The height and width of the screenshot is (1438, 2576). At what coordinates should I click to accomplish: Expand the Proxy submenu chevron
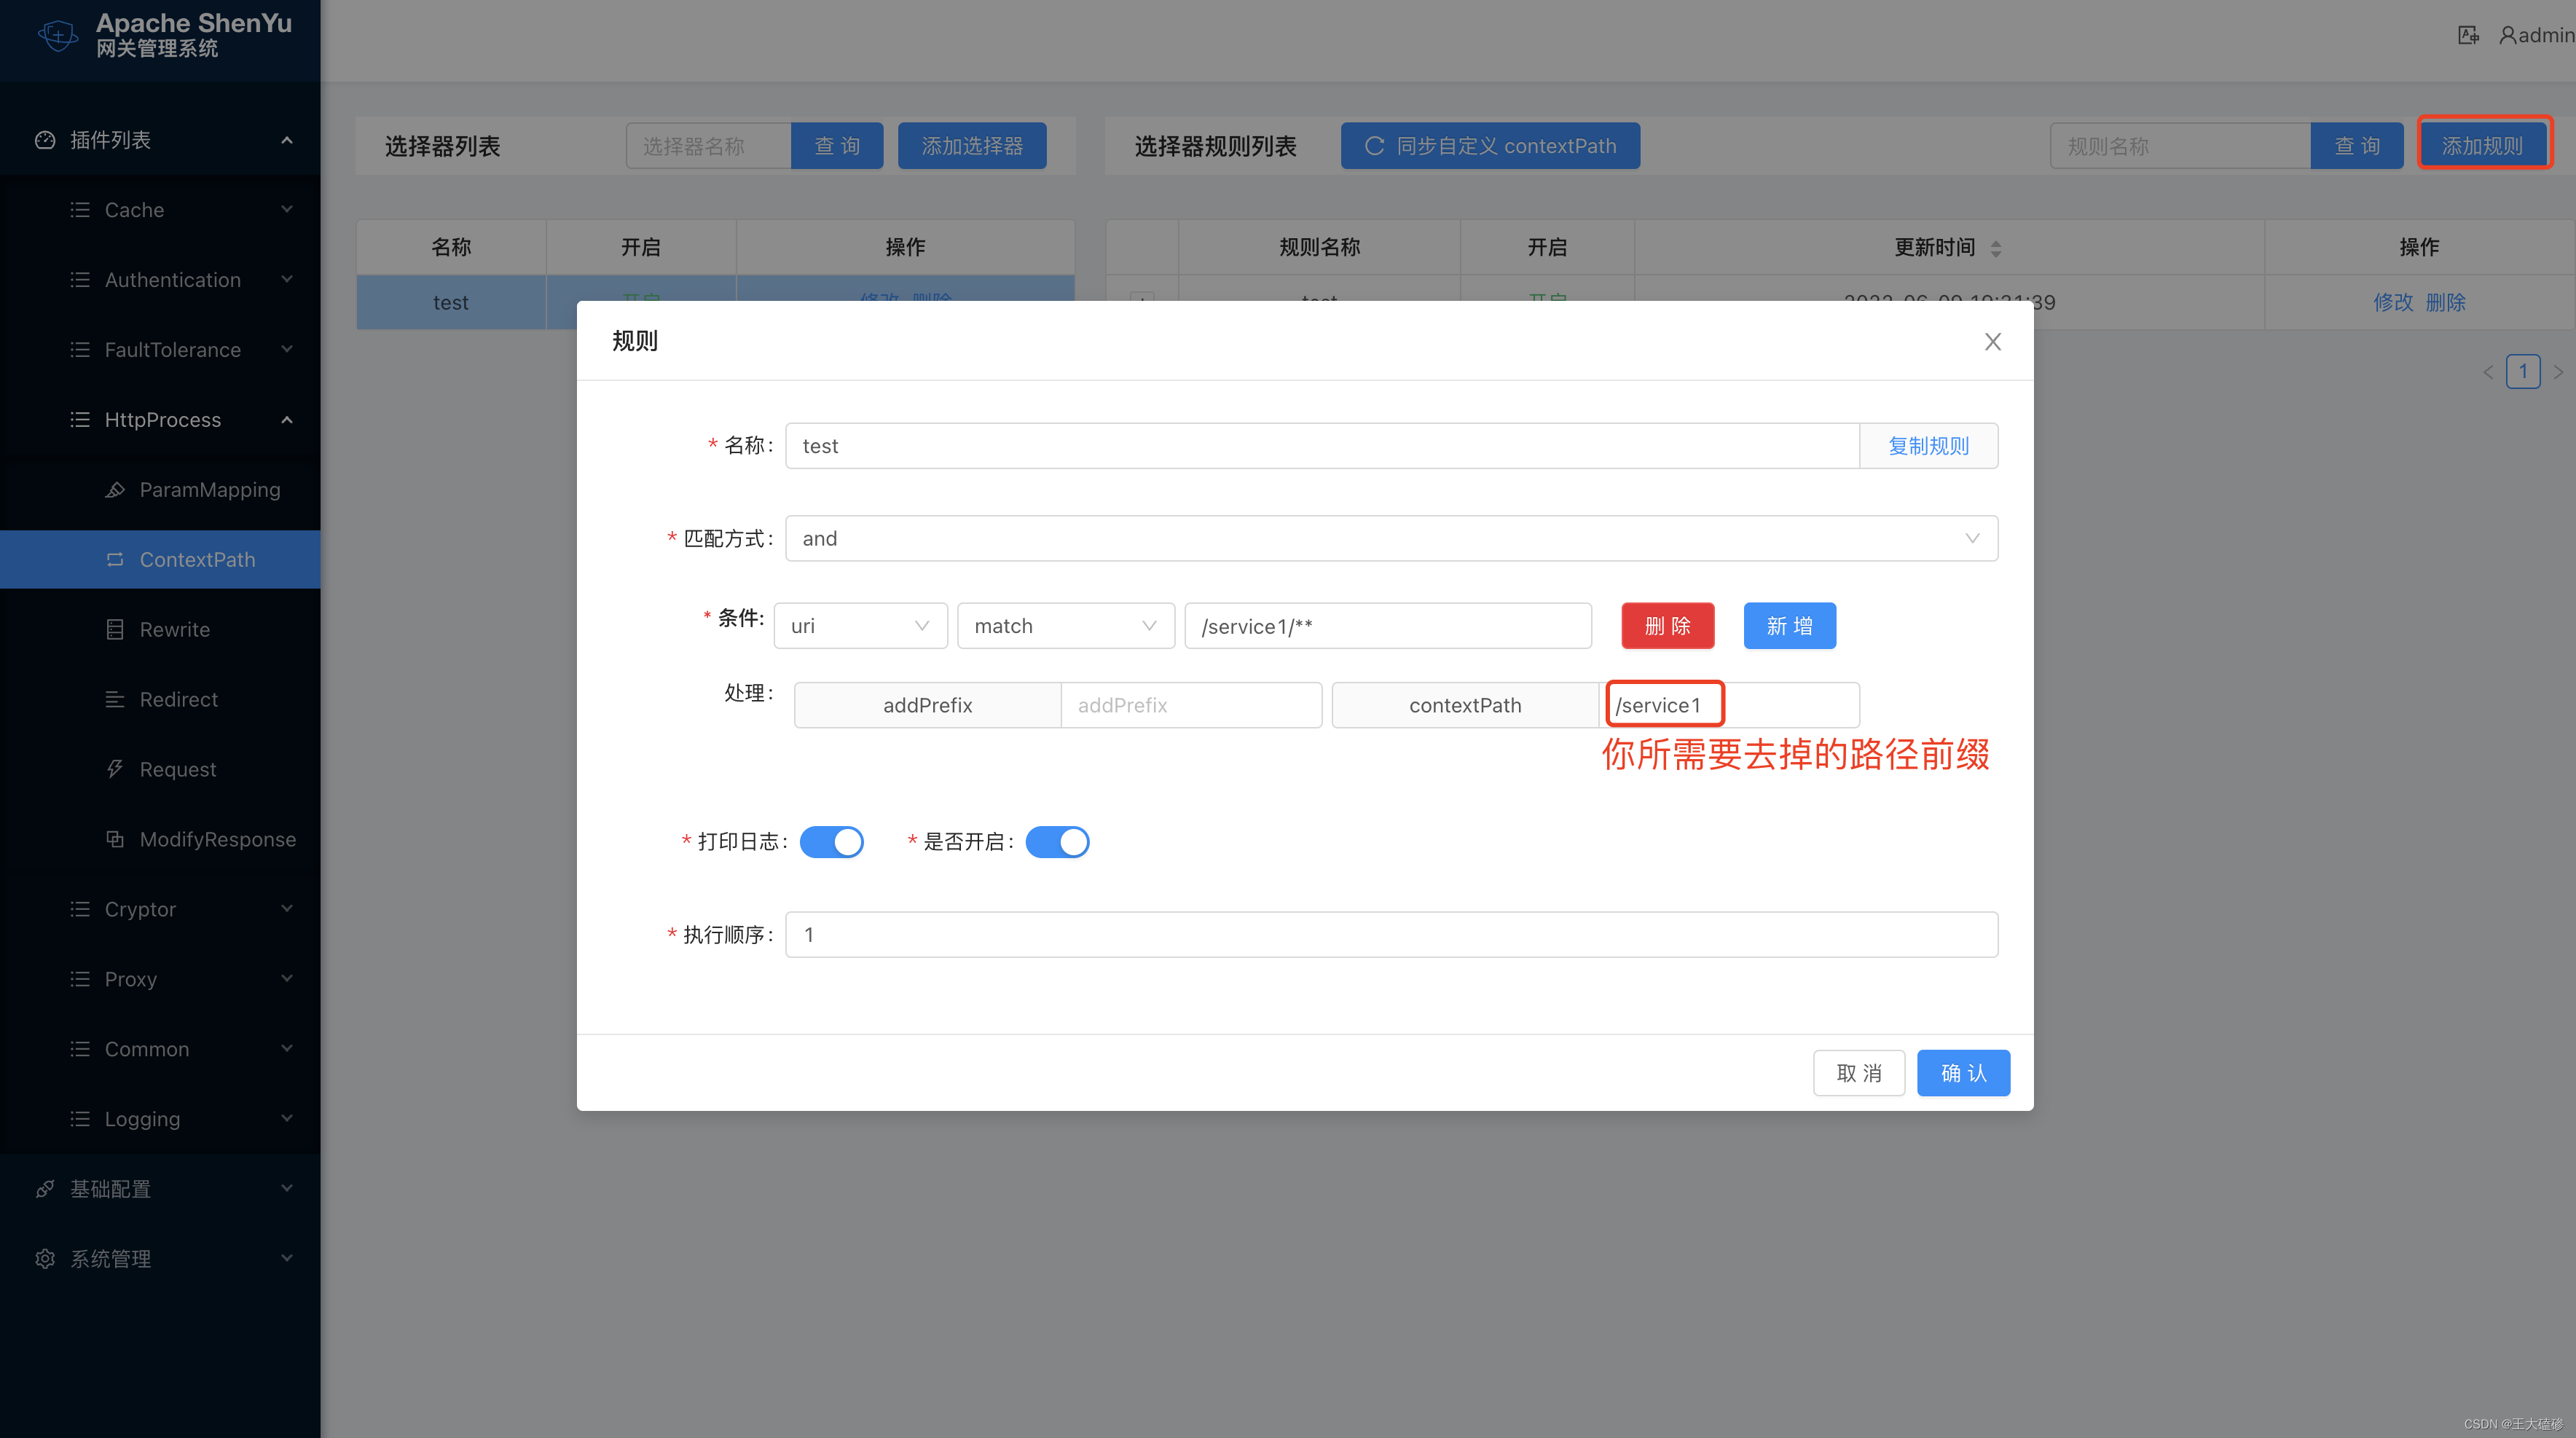click(287, 979)
